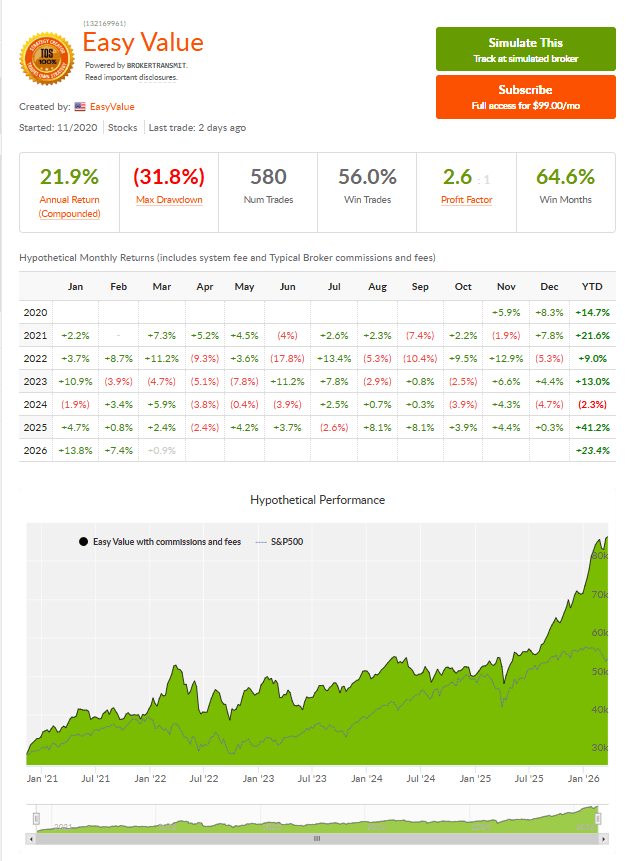Image resolution: width=633 pixels, height=861 pixels.
Task: Select the 2025 YTD +41.2% cell
Action: pos(592,427)
